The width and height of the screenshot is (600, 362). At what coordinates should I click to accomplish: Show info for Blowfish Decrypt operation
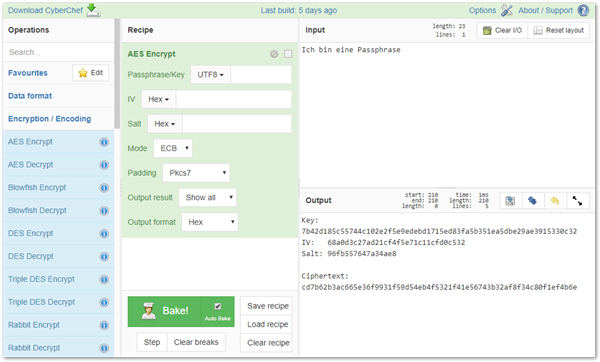coord(104,211)
